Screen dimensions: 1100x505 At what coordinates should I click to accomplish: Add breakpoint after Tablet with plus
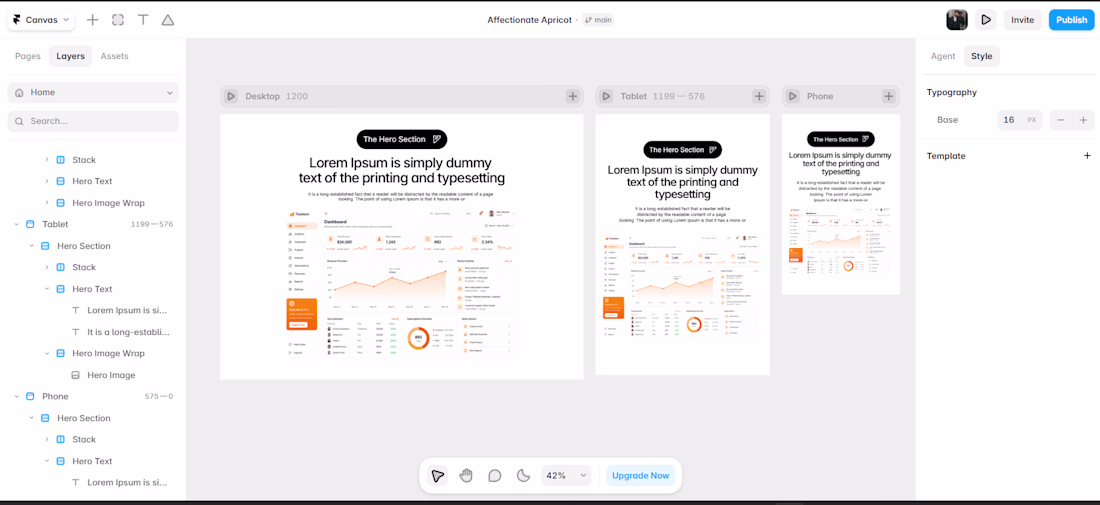point(759,96)
